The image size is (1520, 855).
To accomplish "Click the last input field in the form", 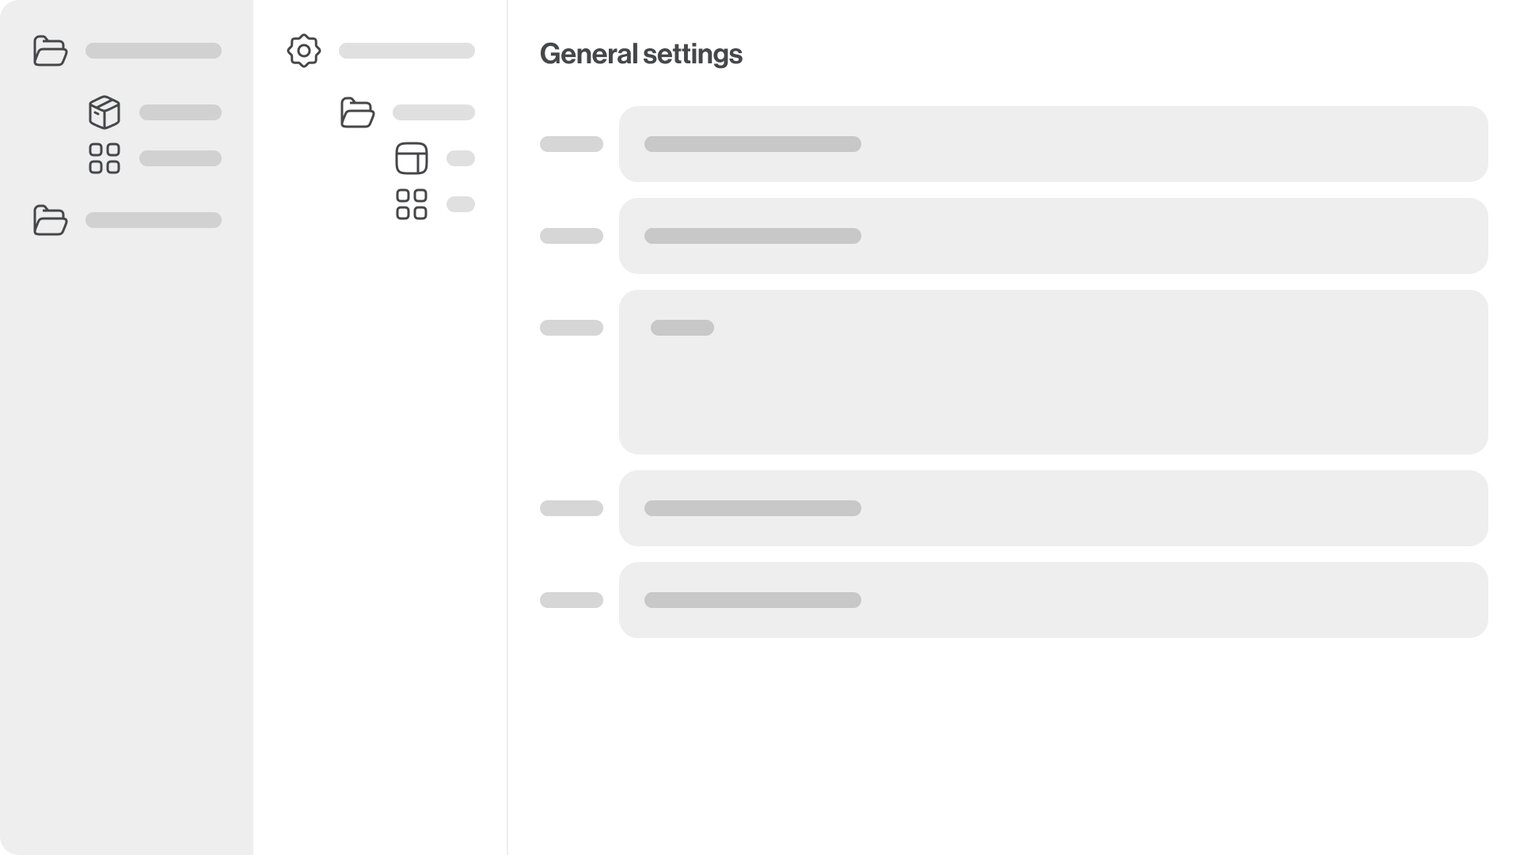I will (1053, 600).
